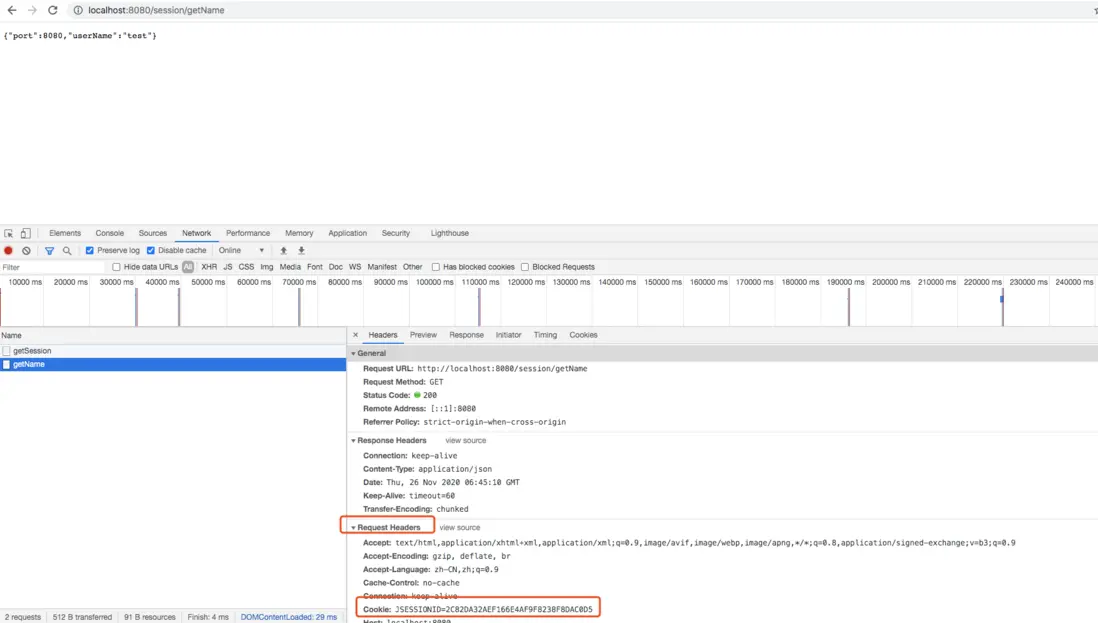Viewport: 1098px width, 623px height.
Task: Go forward with browser forward arrow
Action: click(32, 10)
